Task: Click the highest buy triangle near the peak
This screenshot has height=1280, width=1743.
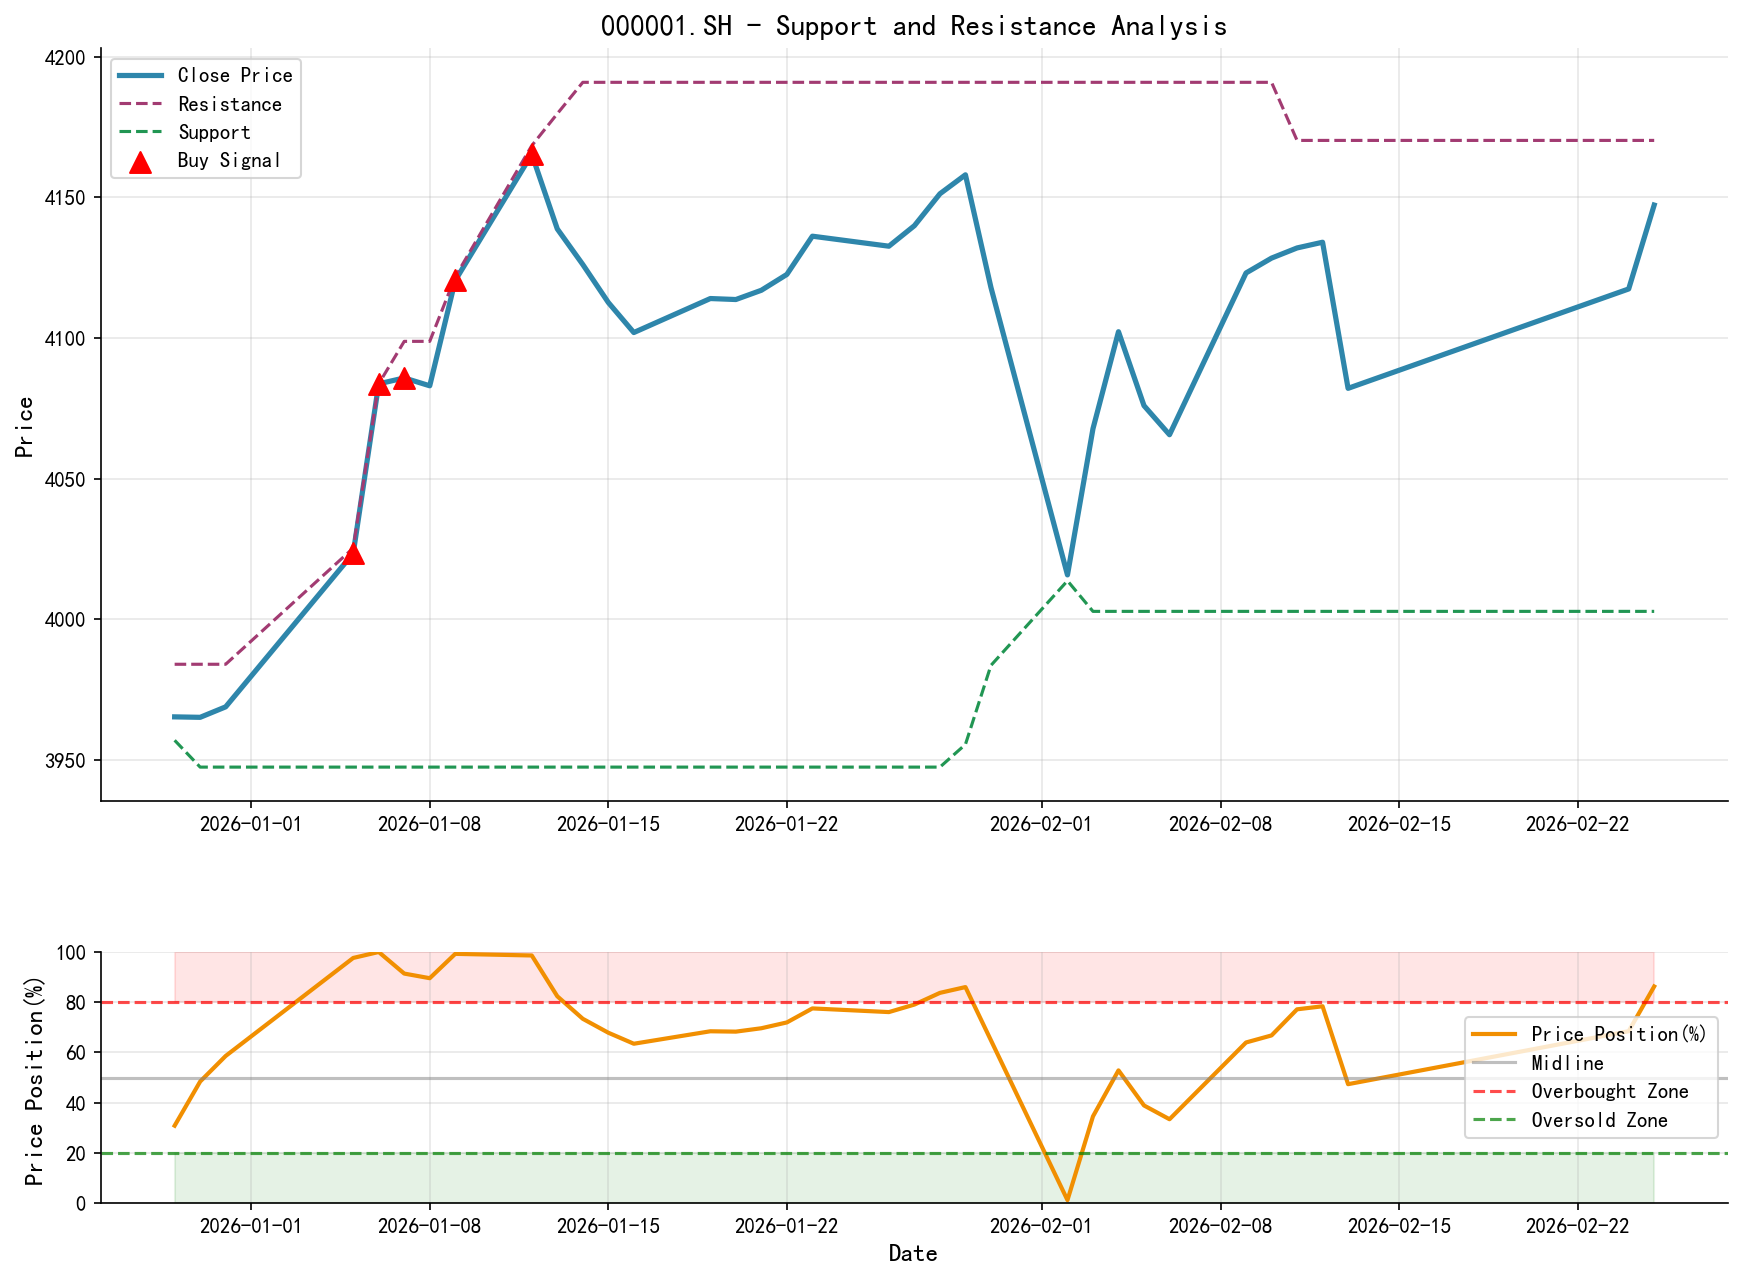Action: [x=533, y=155]
